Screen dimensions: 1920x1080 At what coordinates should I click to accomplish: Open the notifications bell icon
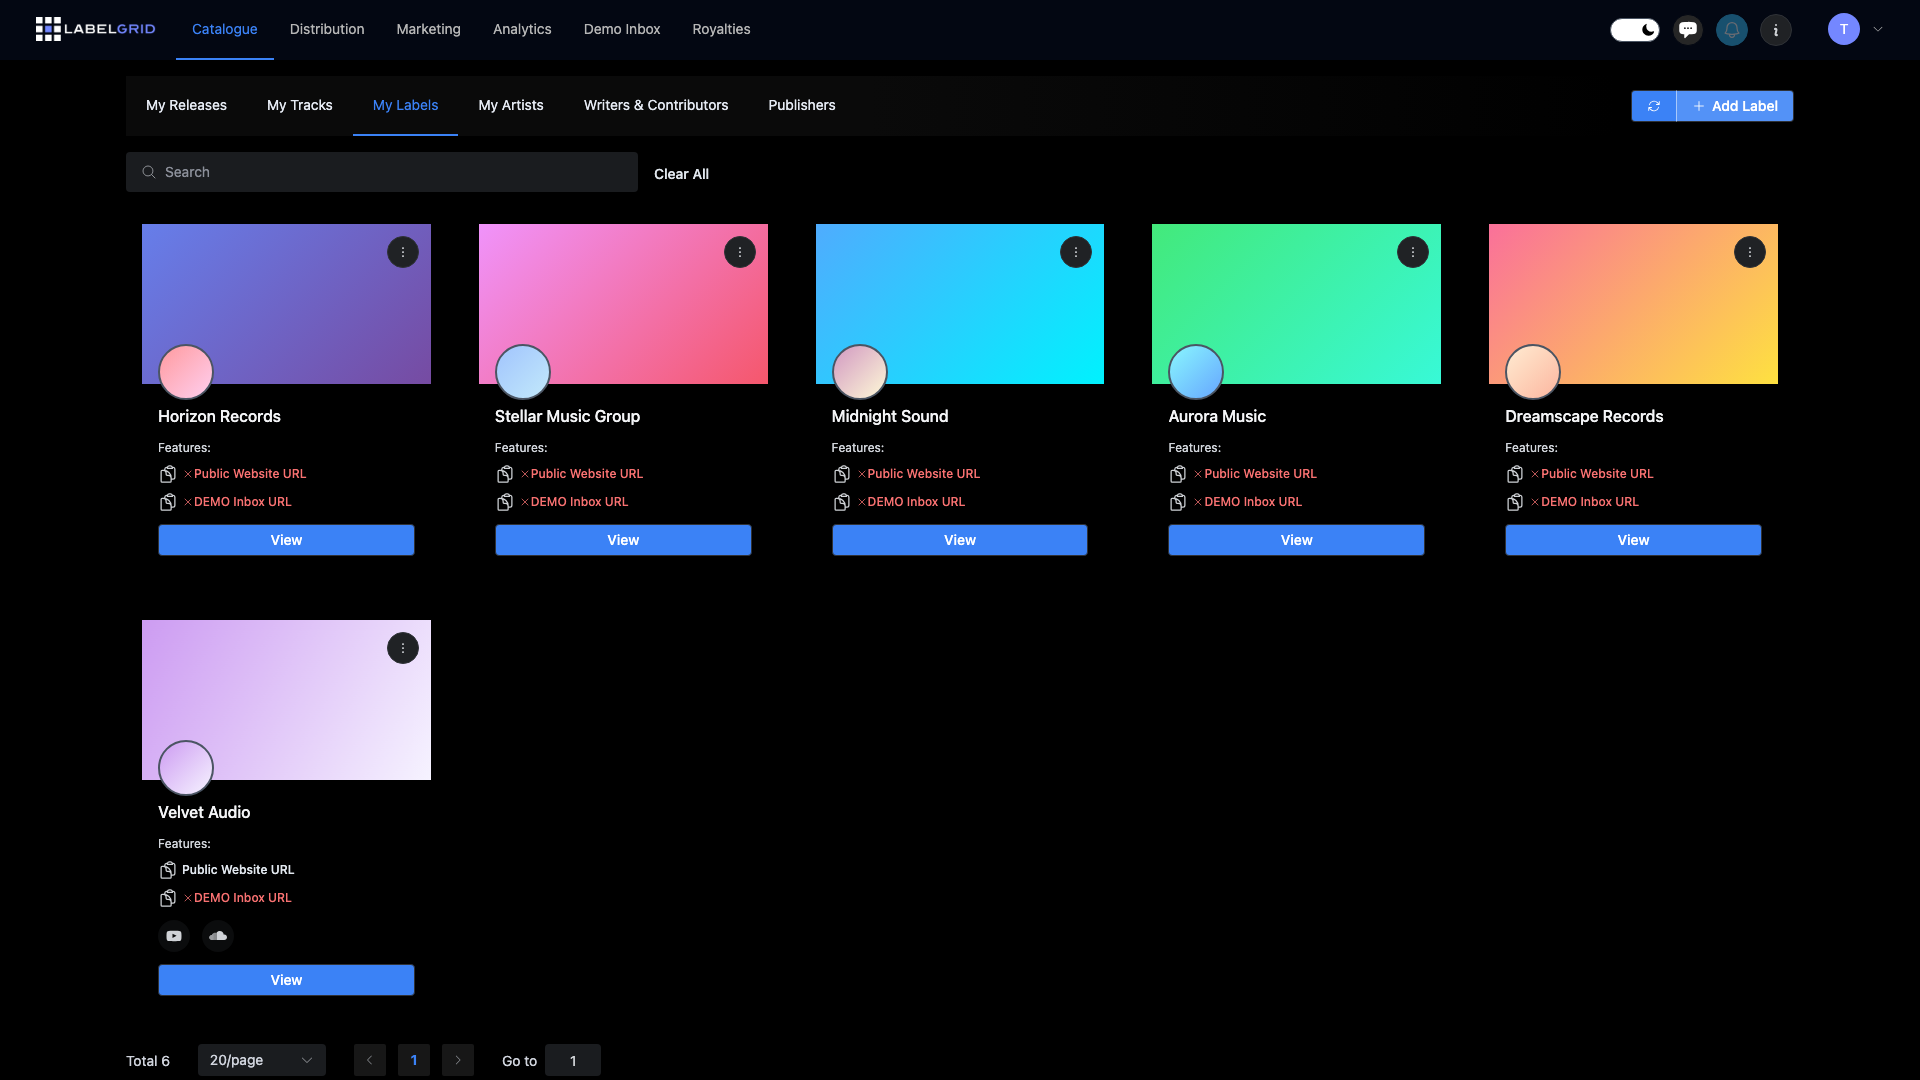click(x=1732, y=30)
